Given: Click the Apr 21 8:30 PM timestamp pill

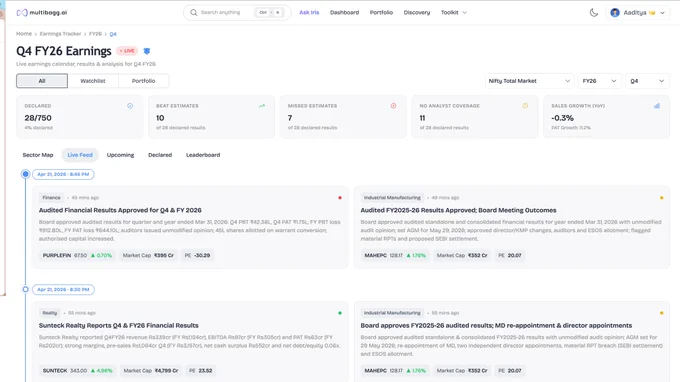Looking at the screenshot, I should click(x=63, y=289).
